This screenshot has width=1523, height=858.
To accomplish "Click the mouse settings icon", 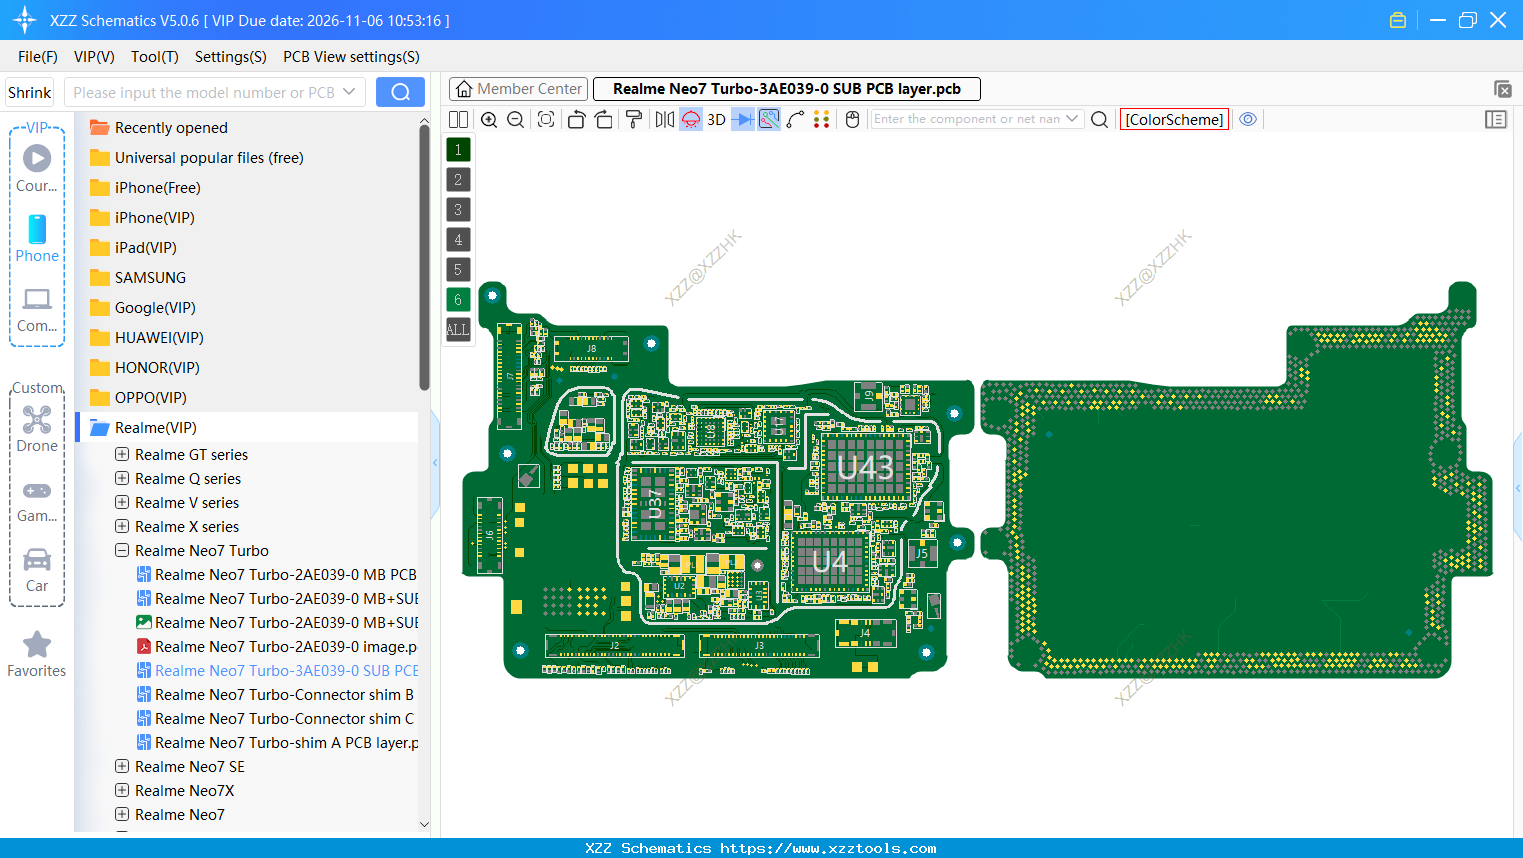I will coord(851,119).
